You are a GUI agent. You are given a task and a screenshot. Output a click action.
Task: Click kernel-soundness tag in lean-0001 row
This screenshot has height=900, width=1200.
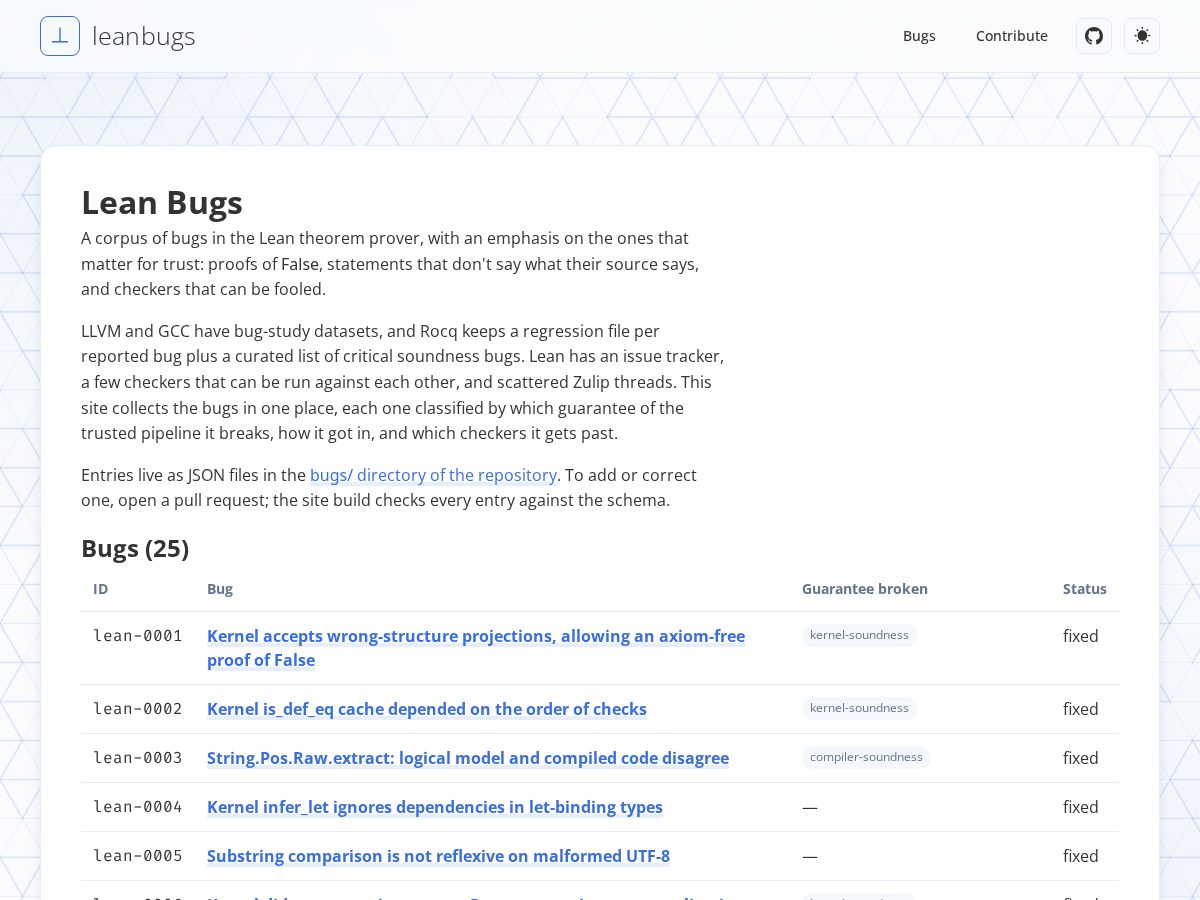[x=859, y=635]
